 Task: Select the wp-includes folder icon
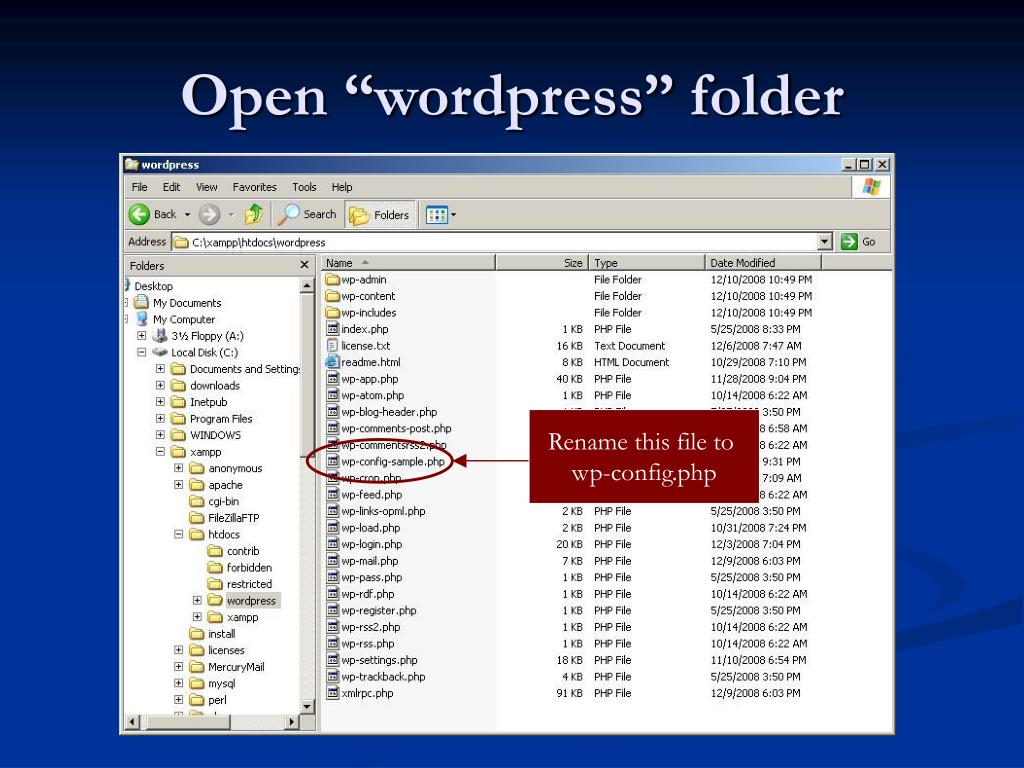tap(332, 313)
